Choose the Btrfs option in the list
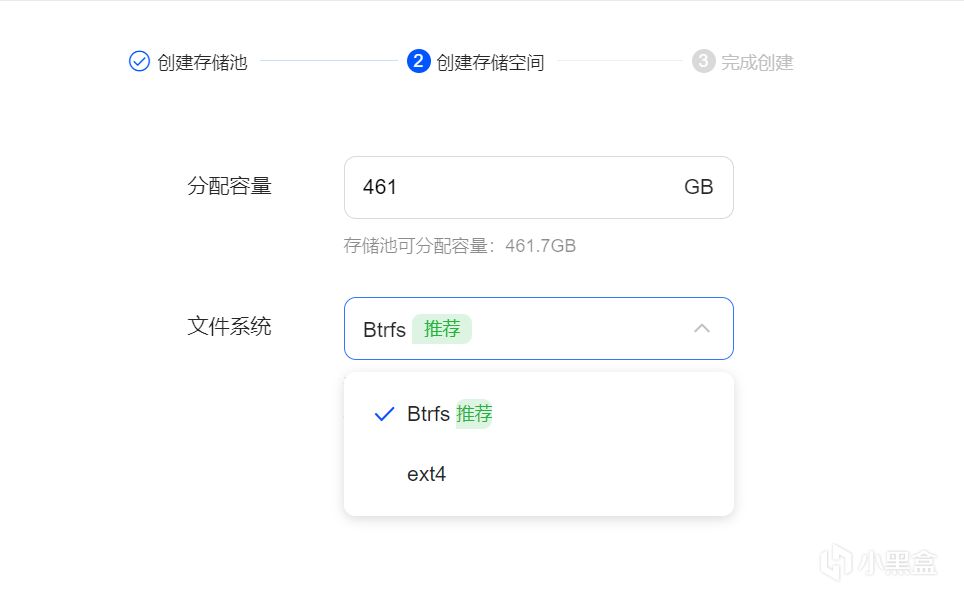The image size is (964, 604). click(428, 414)
